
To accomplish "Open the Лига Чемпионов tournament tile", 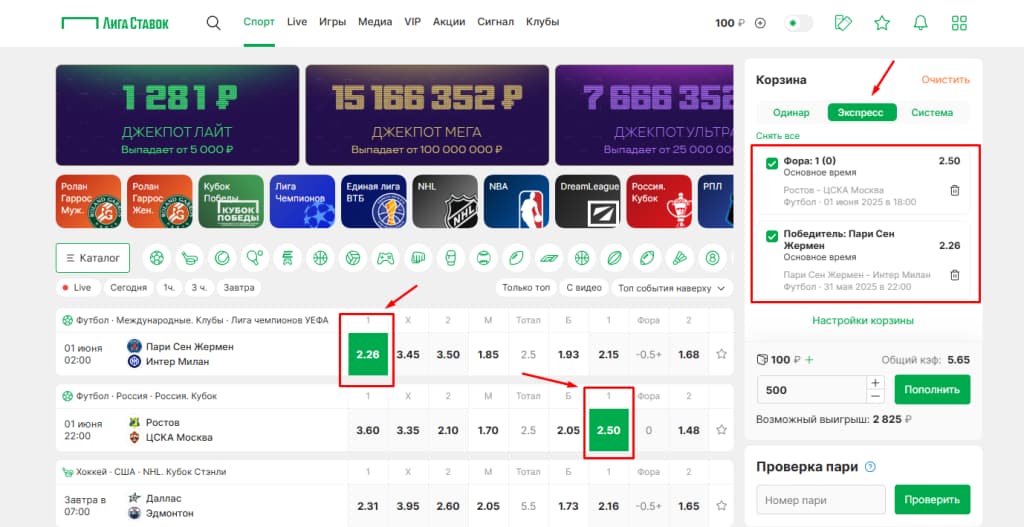I will click(x=302, y=201).
